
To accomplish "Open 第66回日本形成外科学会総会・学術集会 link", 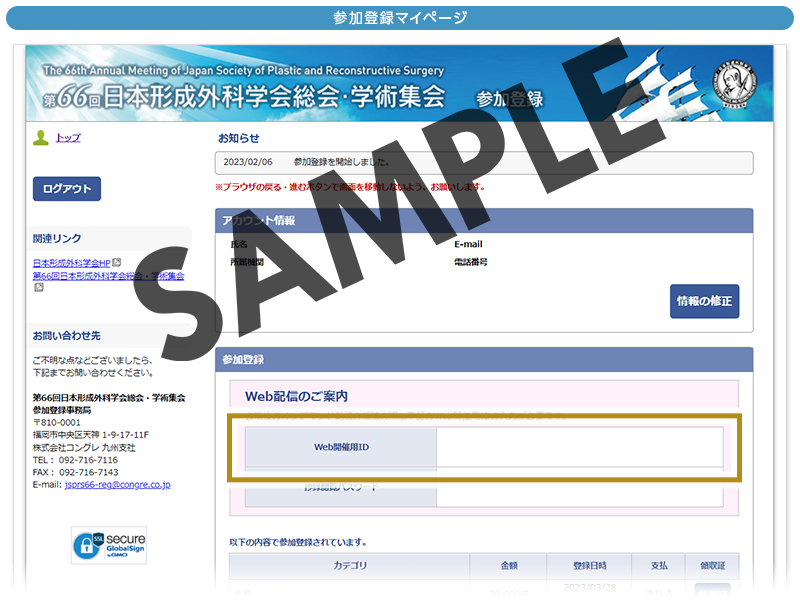I will pos(109,276).
